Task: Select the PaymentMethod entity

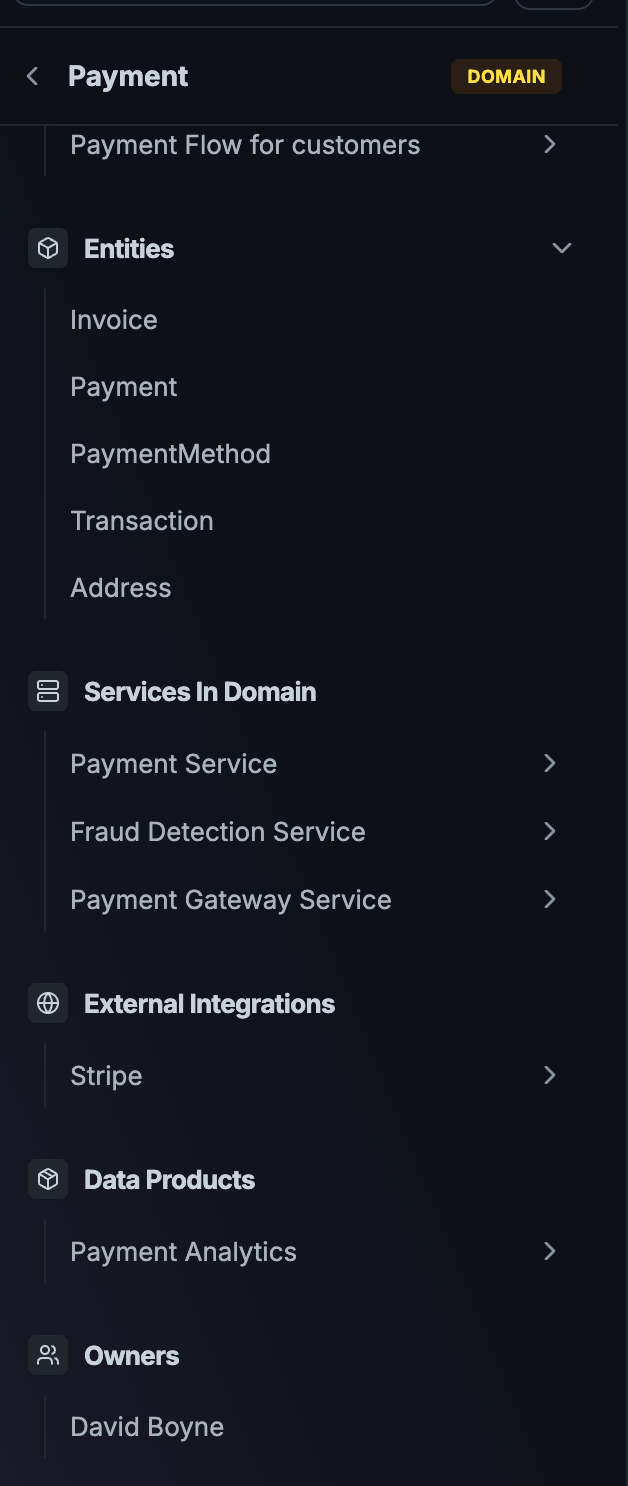Action: (x=170, y=453)
